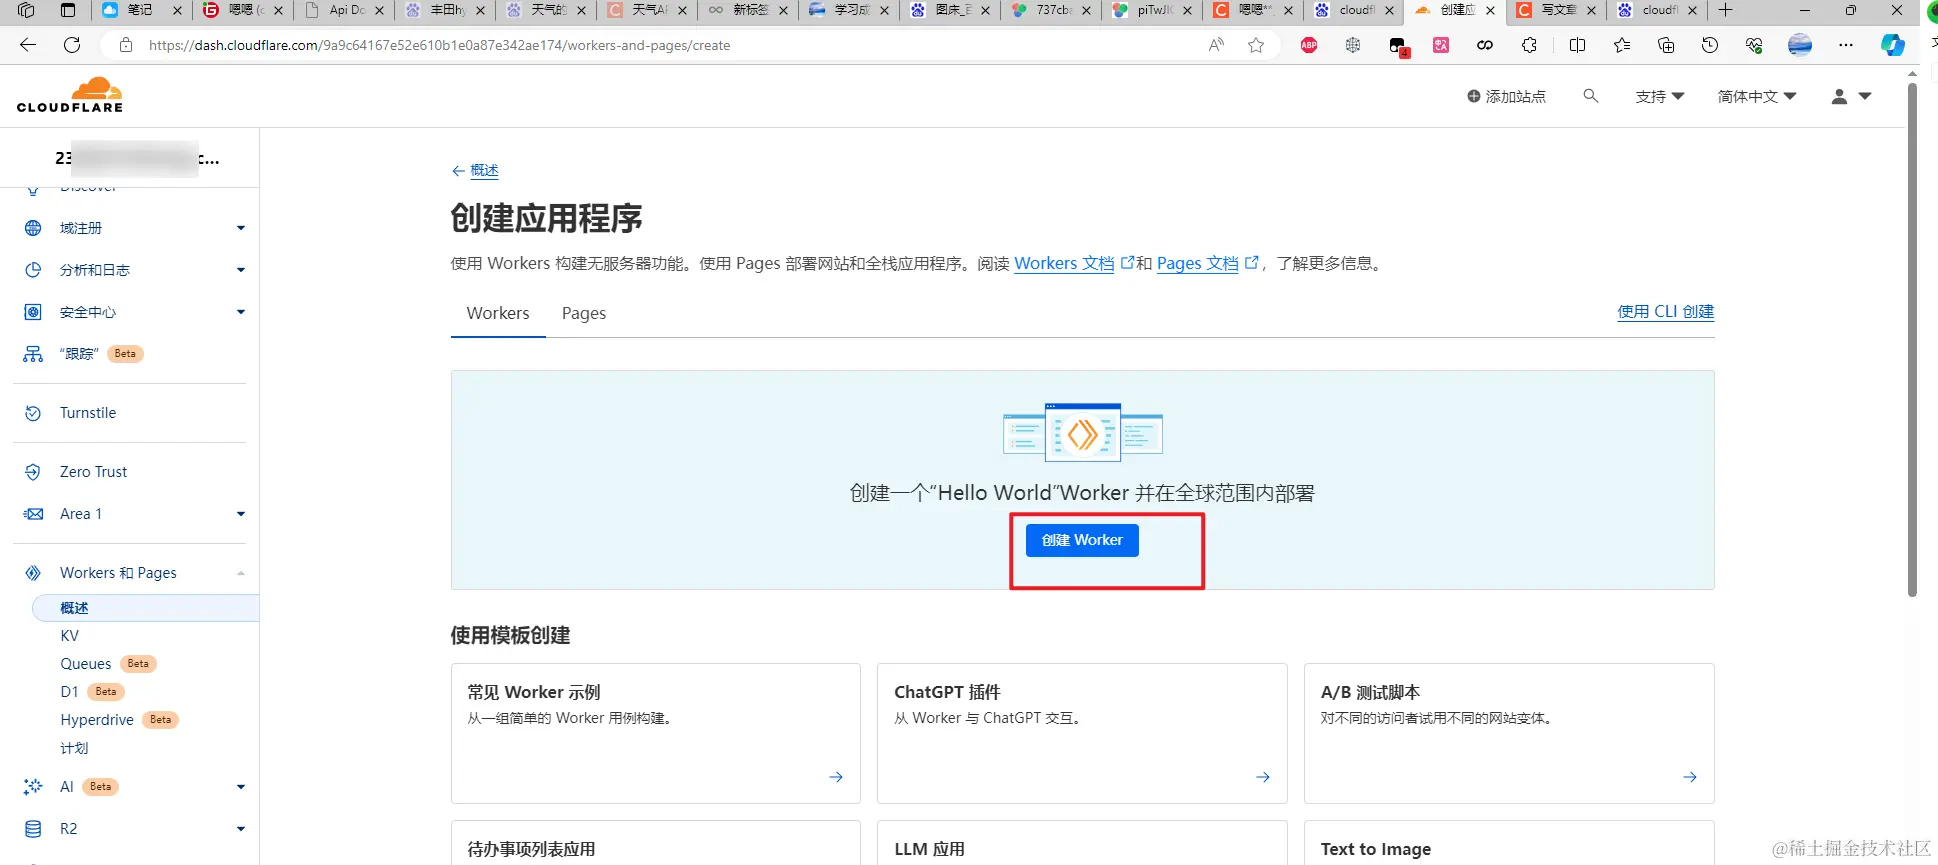Expand the R2 sidebar section
The width and height of the screenshot is (1938, 865).
click(x=241, y=829)
